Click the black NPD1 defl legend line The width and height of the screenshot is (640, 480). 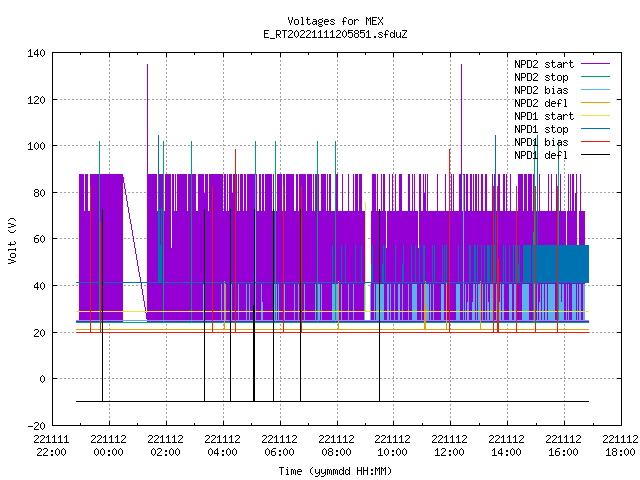click(x=595, y=155)
